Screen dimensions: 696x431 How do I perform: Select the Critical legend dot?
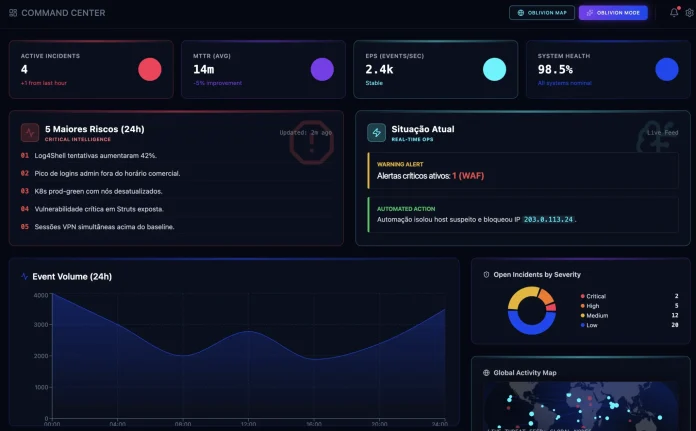point(582,296)
